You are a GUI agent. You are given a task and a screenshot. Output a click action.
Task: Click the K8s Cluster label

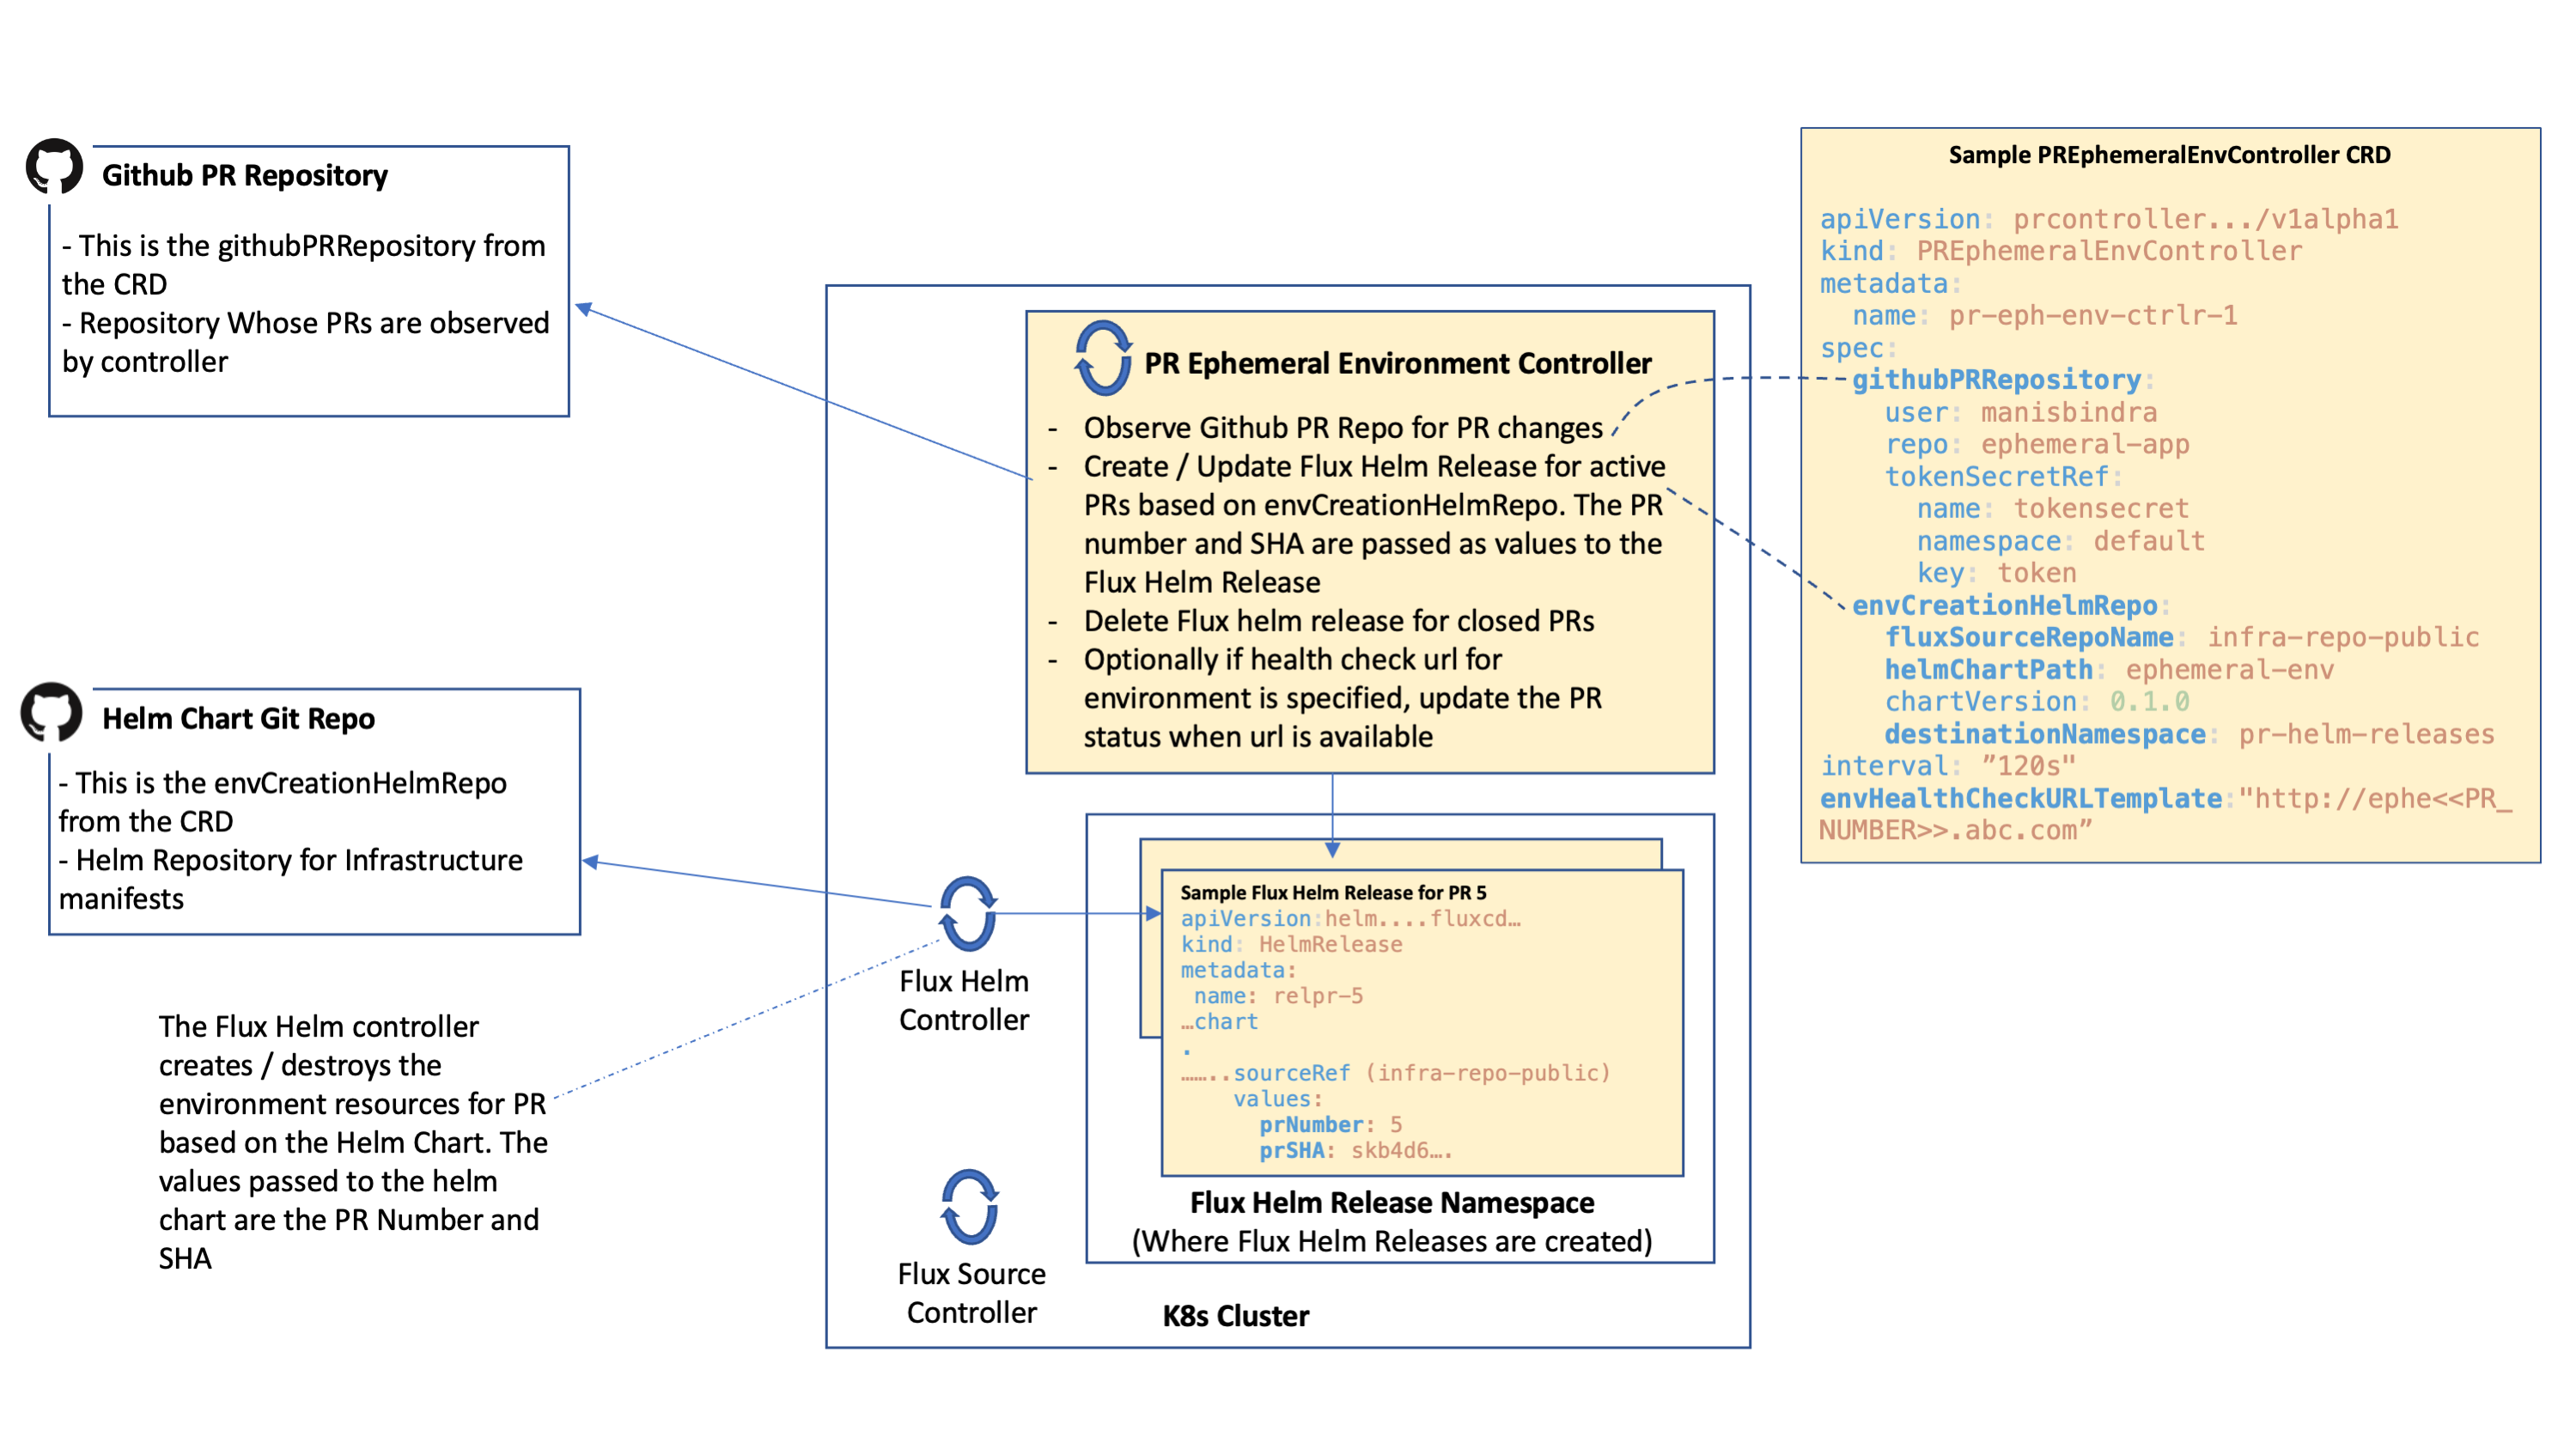pyautogui.click(x=1235, y=1316)
